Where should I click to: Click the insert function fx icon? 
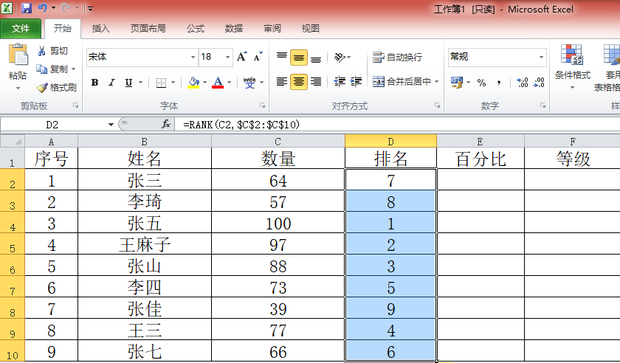[x=166, y=124]
